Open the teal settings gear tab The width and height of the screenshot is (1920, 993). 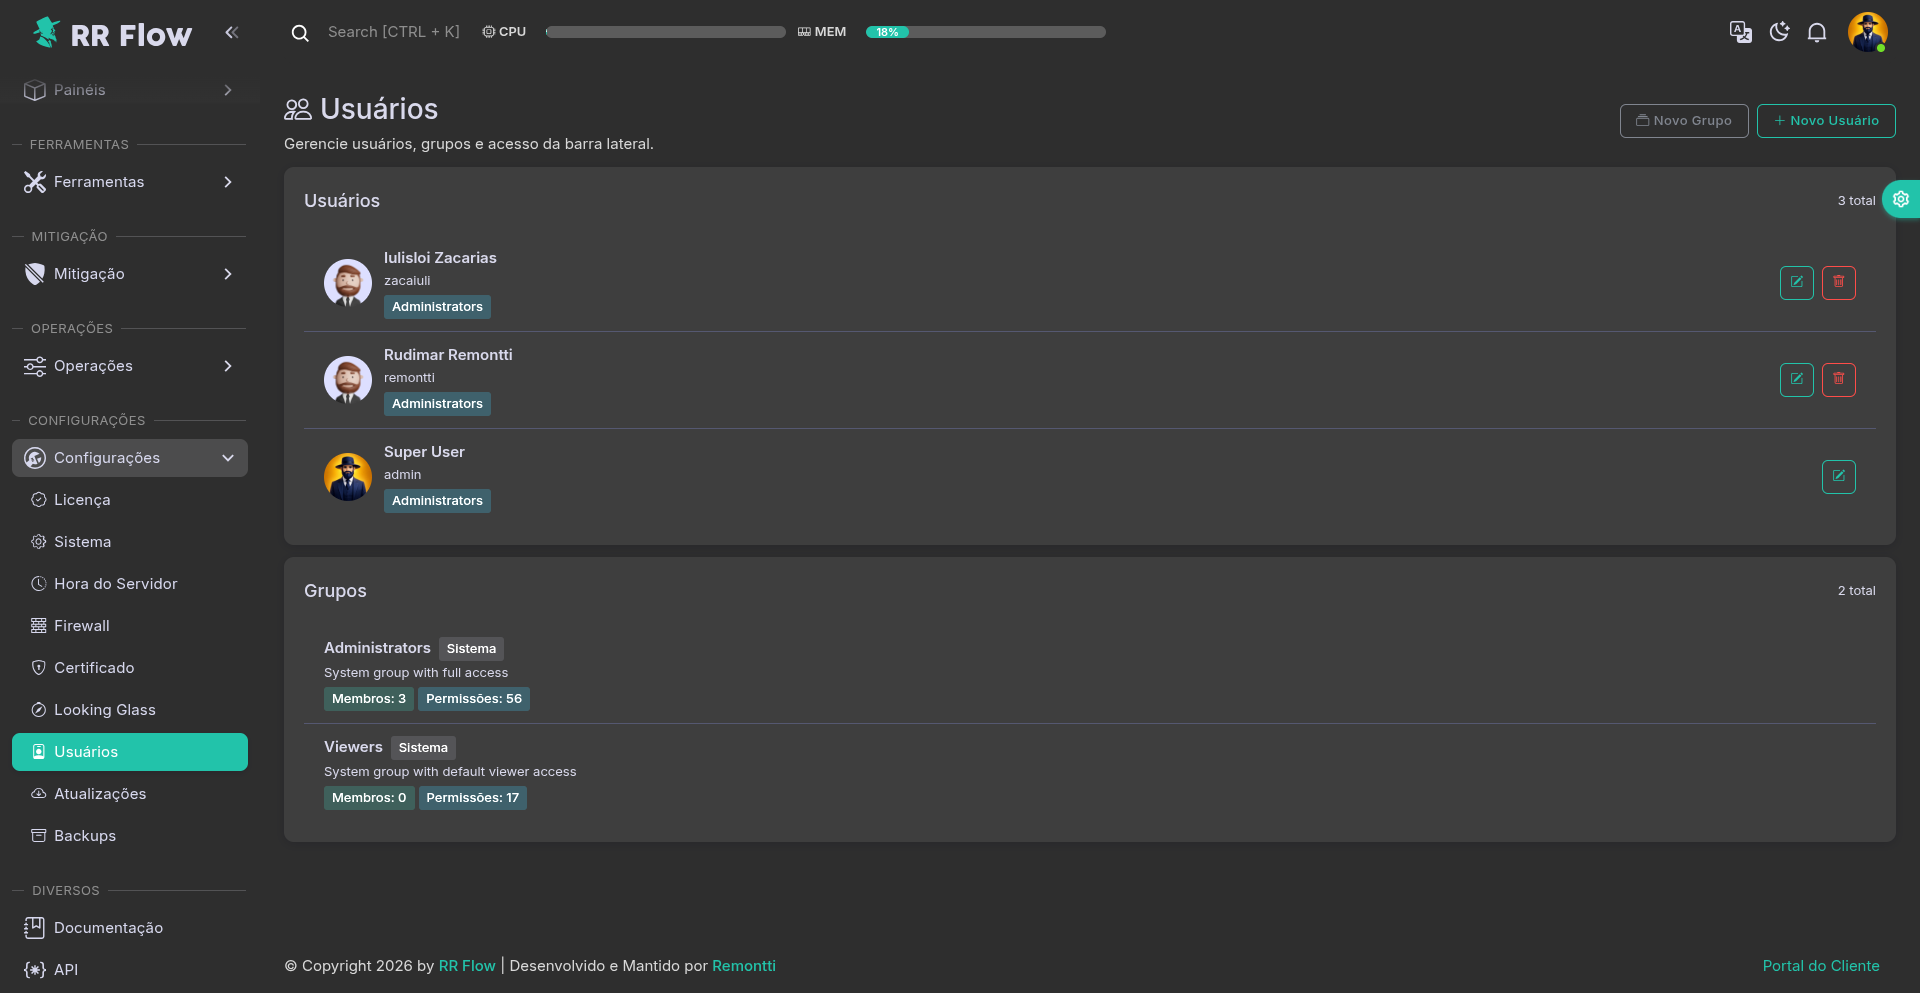click(1900, 199)
